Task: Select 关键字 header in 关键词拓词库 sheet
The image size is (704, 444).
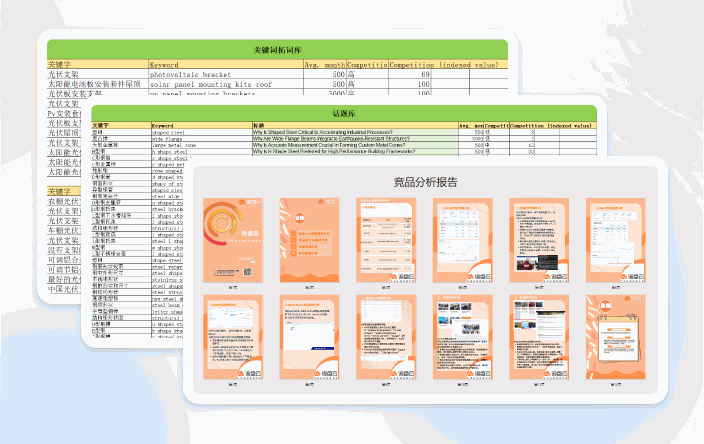Action: tap(97, 65)
